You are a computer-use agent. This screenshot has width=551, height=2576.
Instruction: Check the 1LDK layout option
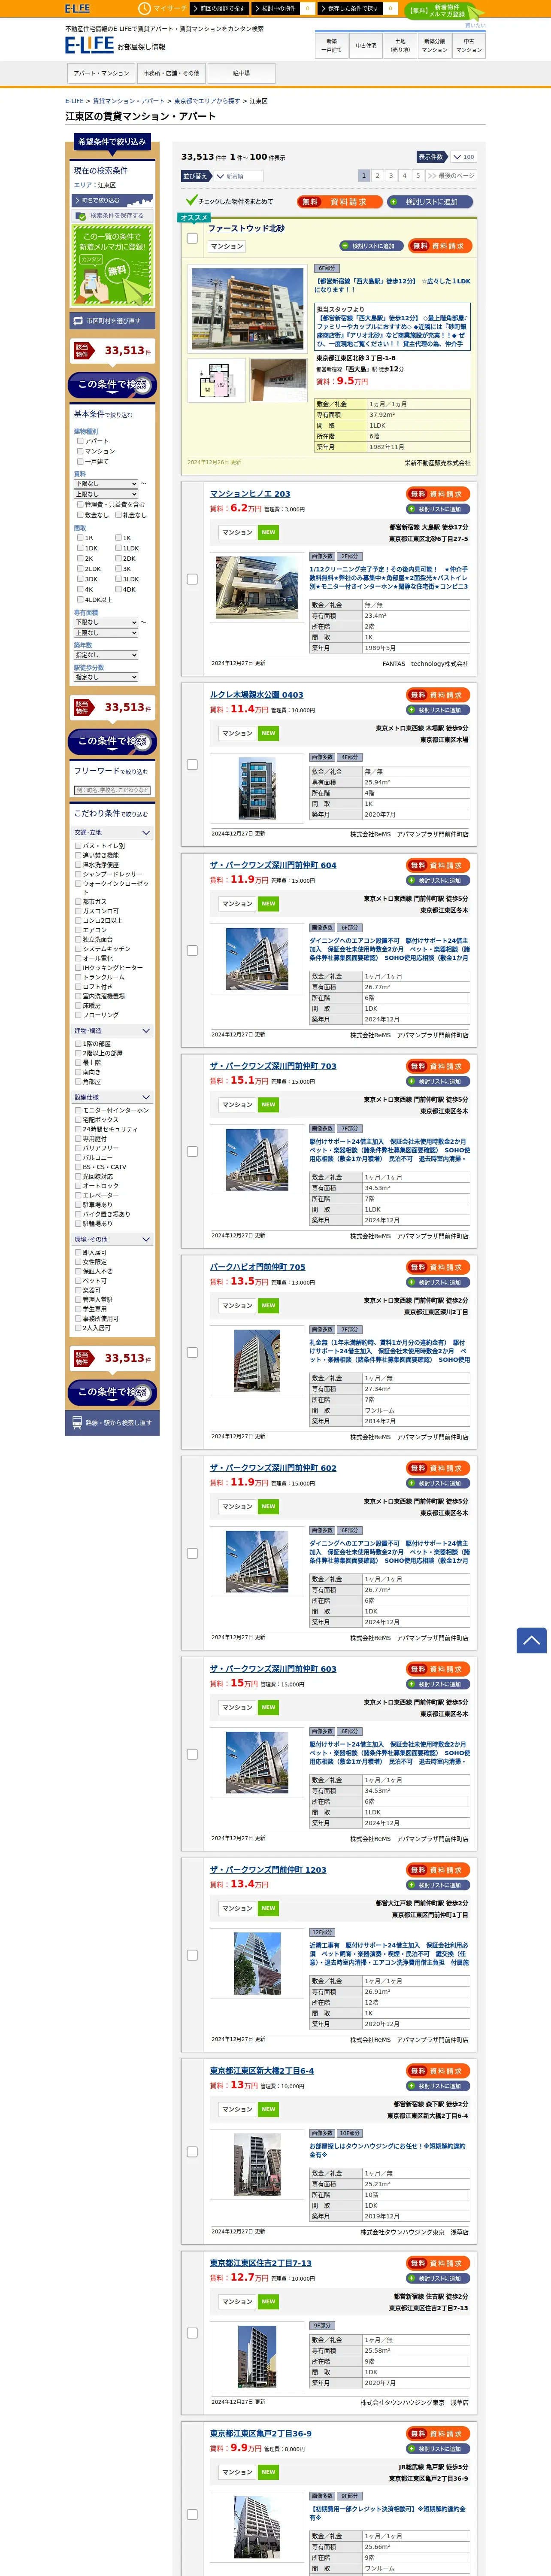118,548
